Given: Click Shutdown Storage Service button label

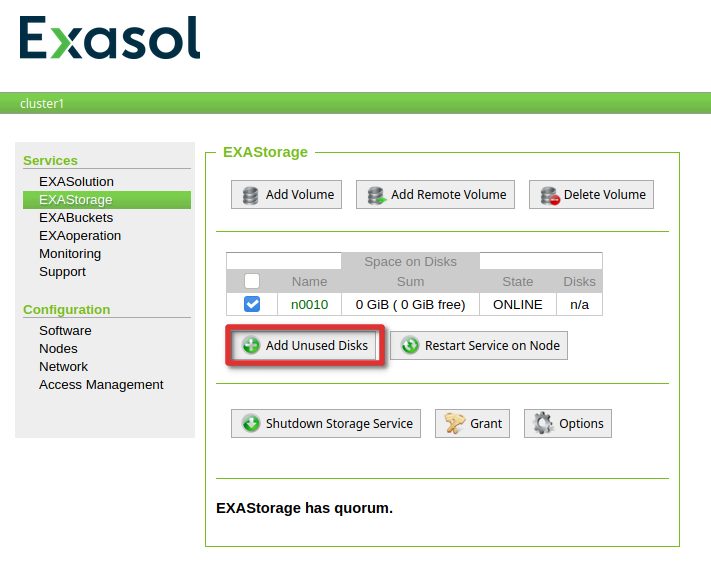Looking at the screenshot, I should [339, 423].
